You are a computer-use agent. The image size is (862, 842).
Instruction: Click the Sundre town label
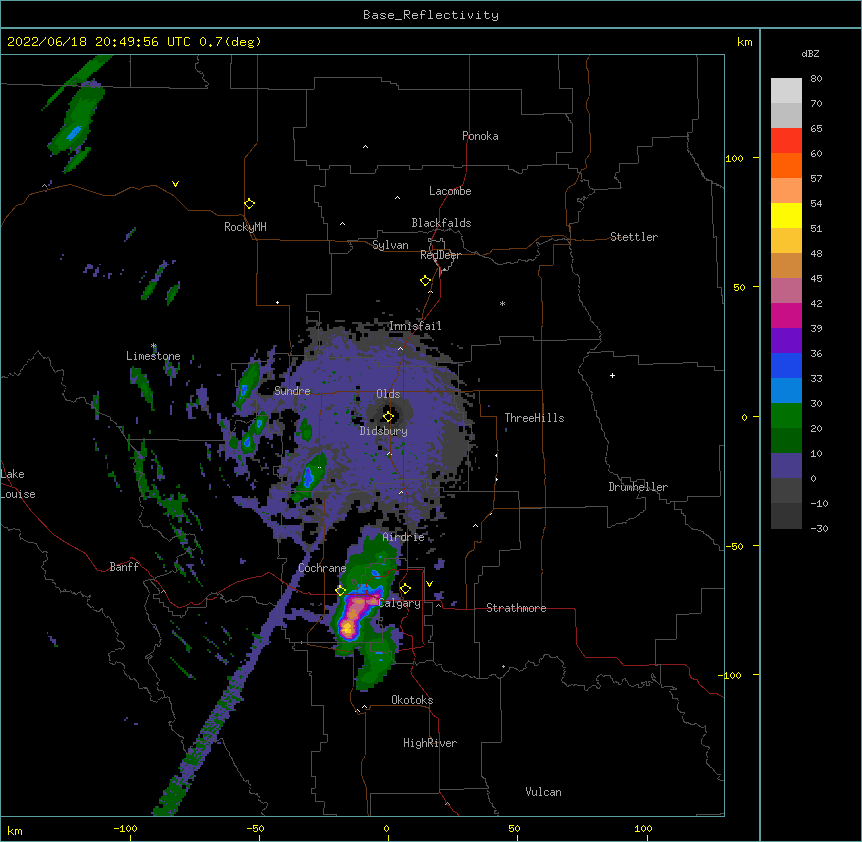292,391
